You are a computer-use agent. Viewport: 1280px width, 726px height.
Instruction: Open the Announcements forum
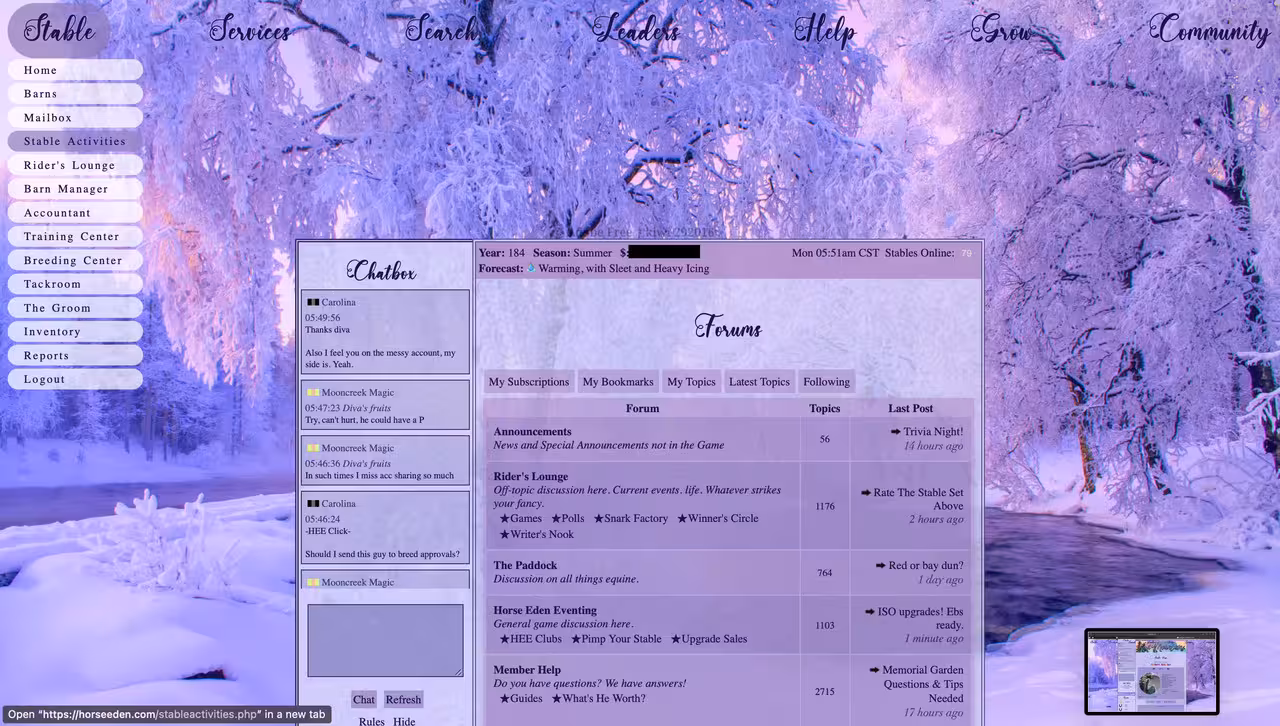[x=532, y=432]
